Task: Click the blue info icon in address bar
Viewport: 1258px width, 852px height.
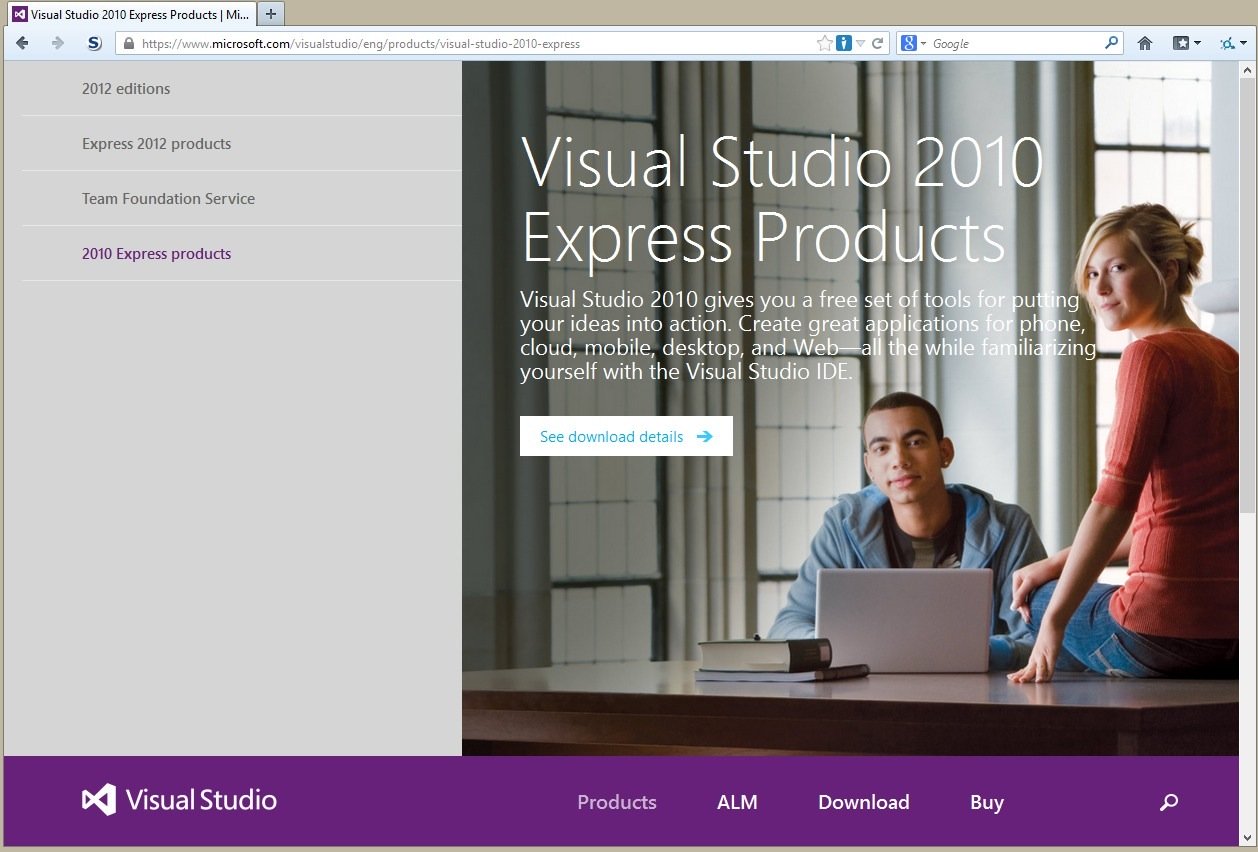Action: point(843,43)
